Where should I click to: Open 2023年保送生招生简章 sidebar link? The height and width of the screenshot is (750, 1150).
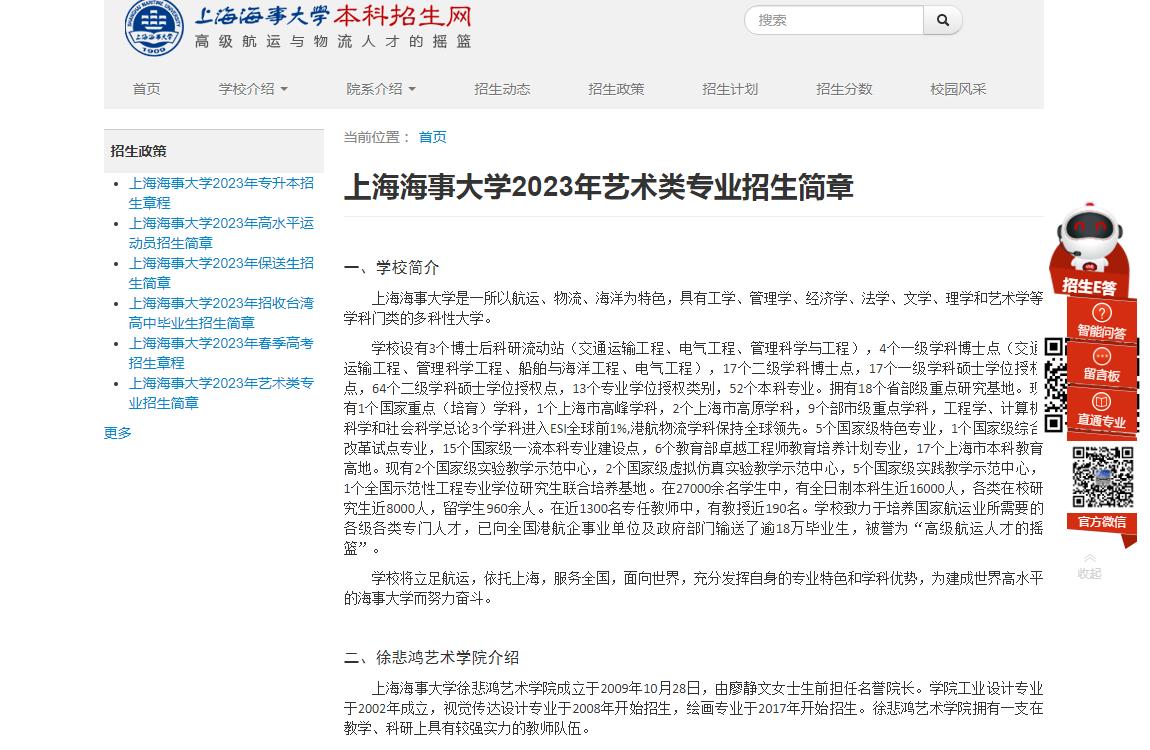(221, 273)
